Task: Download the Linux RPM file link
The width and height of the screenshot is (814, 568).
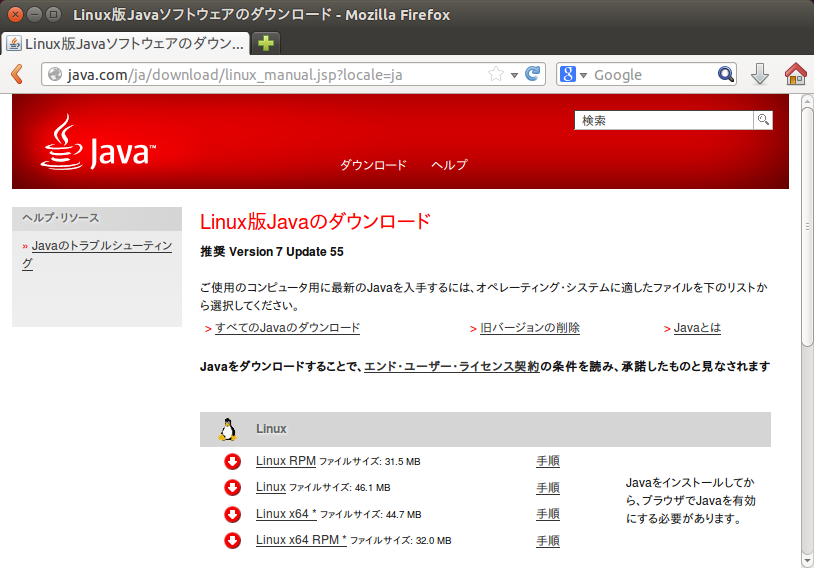Action: [286, 461]
